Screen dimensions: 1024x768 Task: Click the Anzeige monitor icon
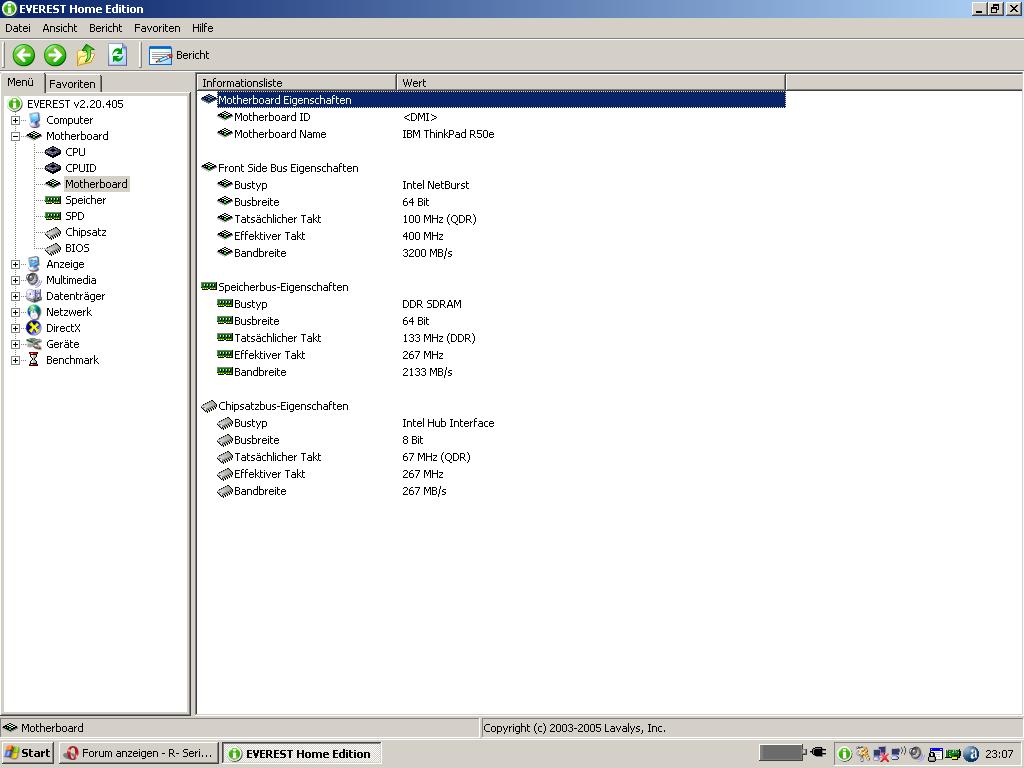click(x=34, y=264)
